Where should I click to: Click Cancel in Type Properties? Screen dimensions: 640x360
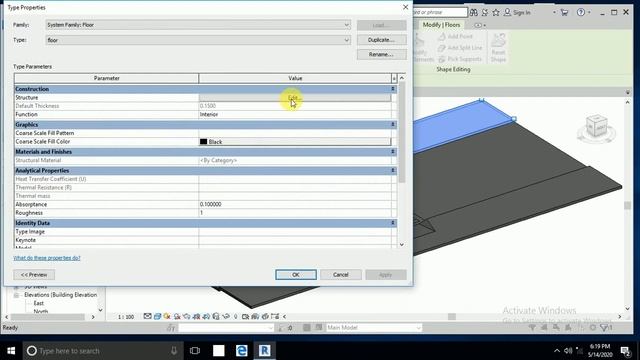(340, 275)
